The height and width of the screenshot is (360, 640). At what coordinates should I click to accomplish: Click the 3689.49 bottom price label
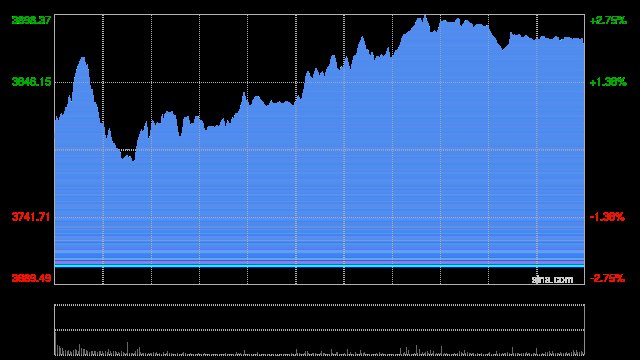(31, 278)
